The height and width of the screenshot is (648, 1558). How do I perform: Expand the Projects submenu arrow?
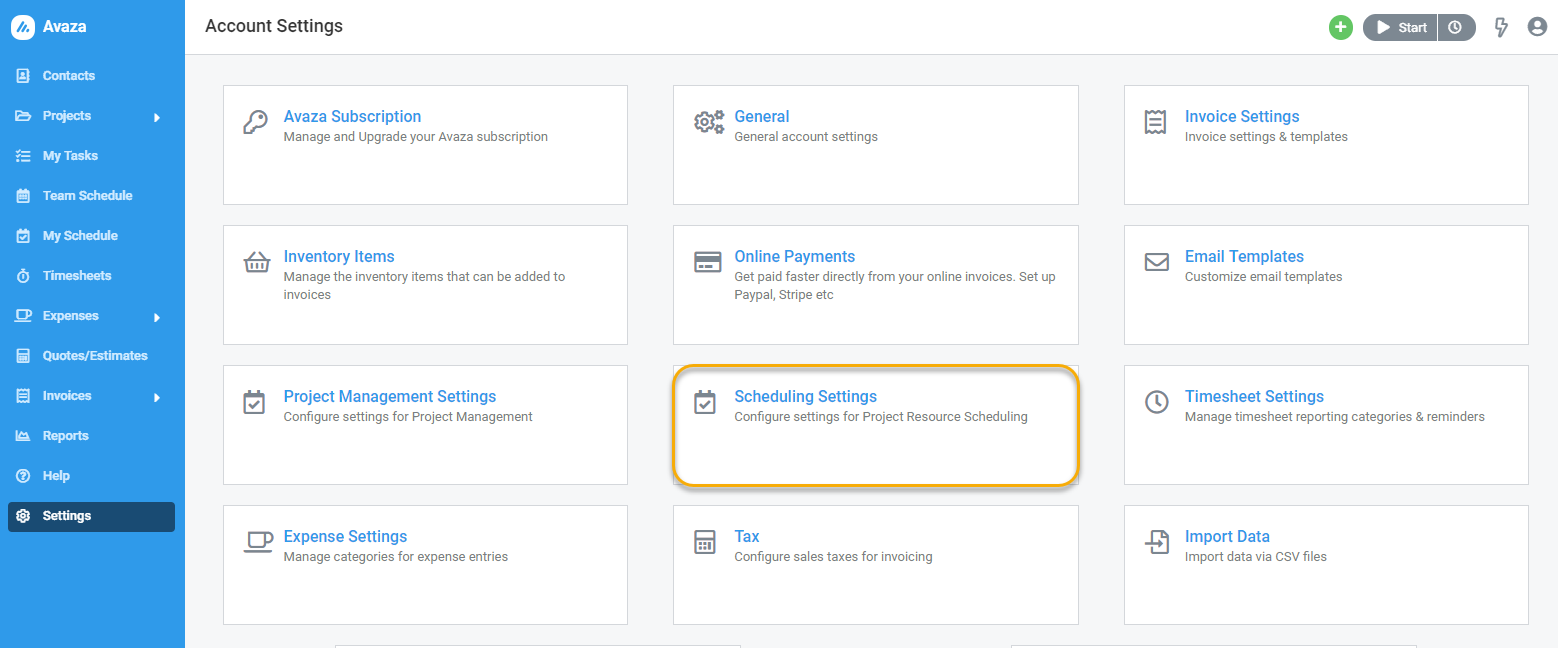[157, 118]
